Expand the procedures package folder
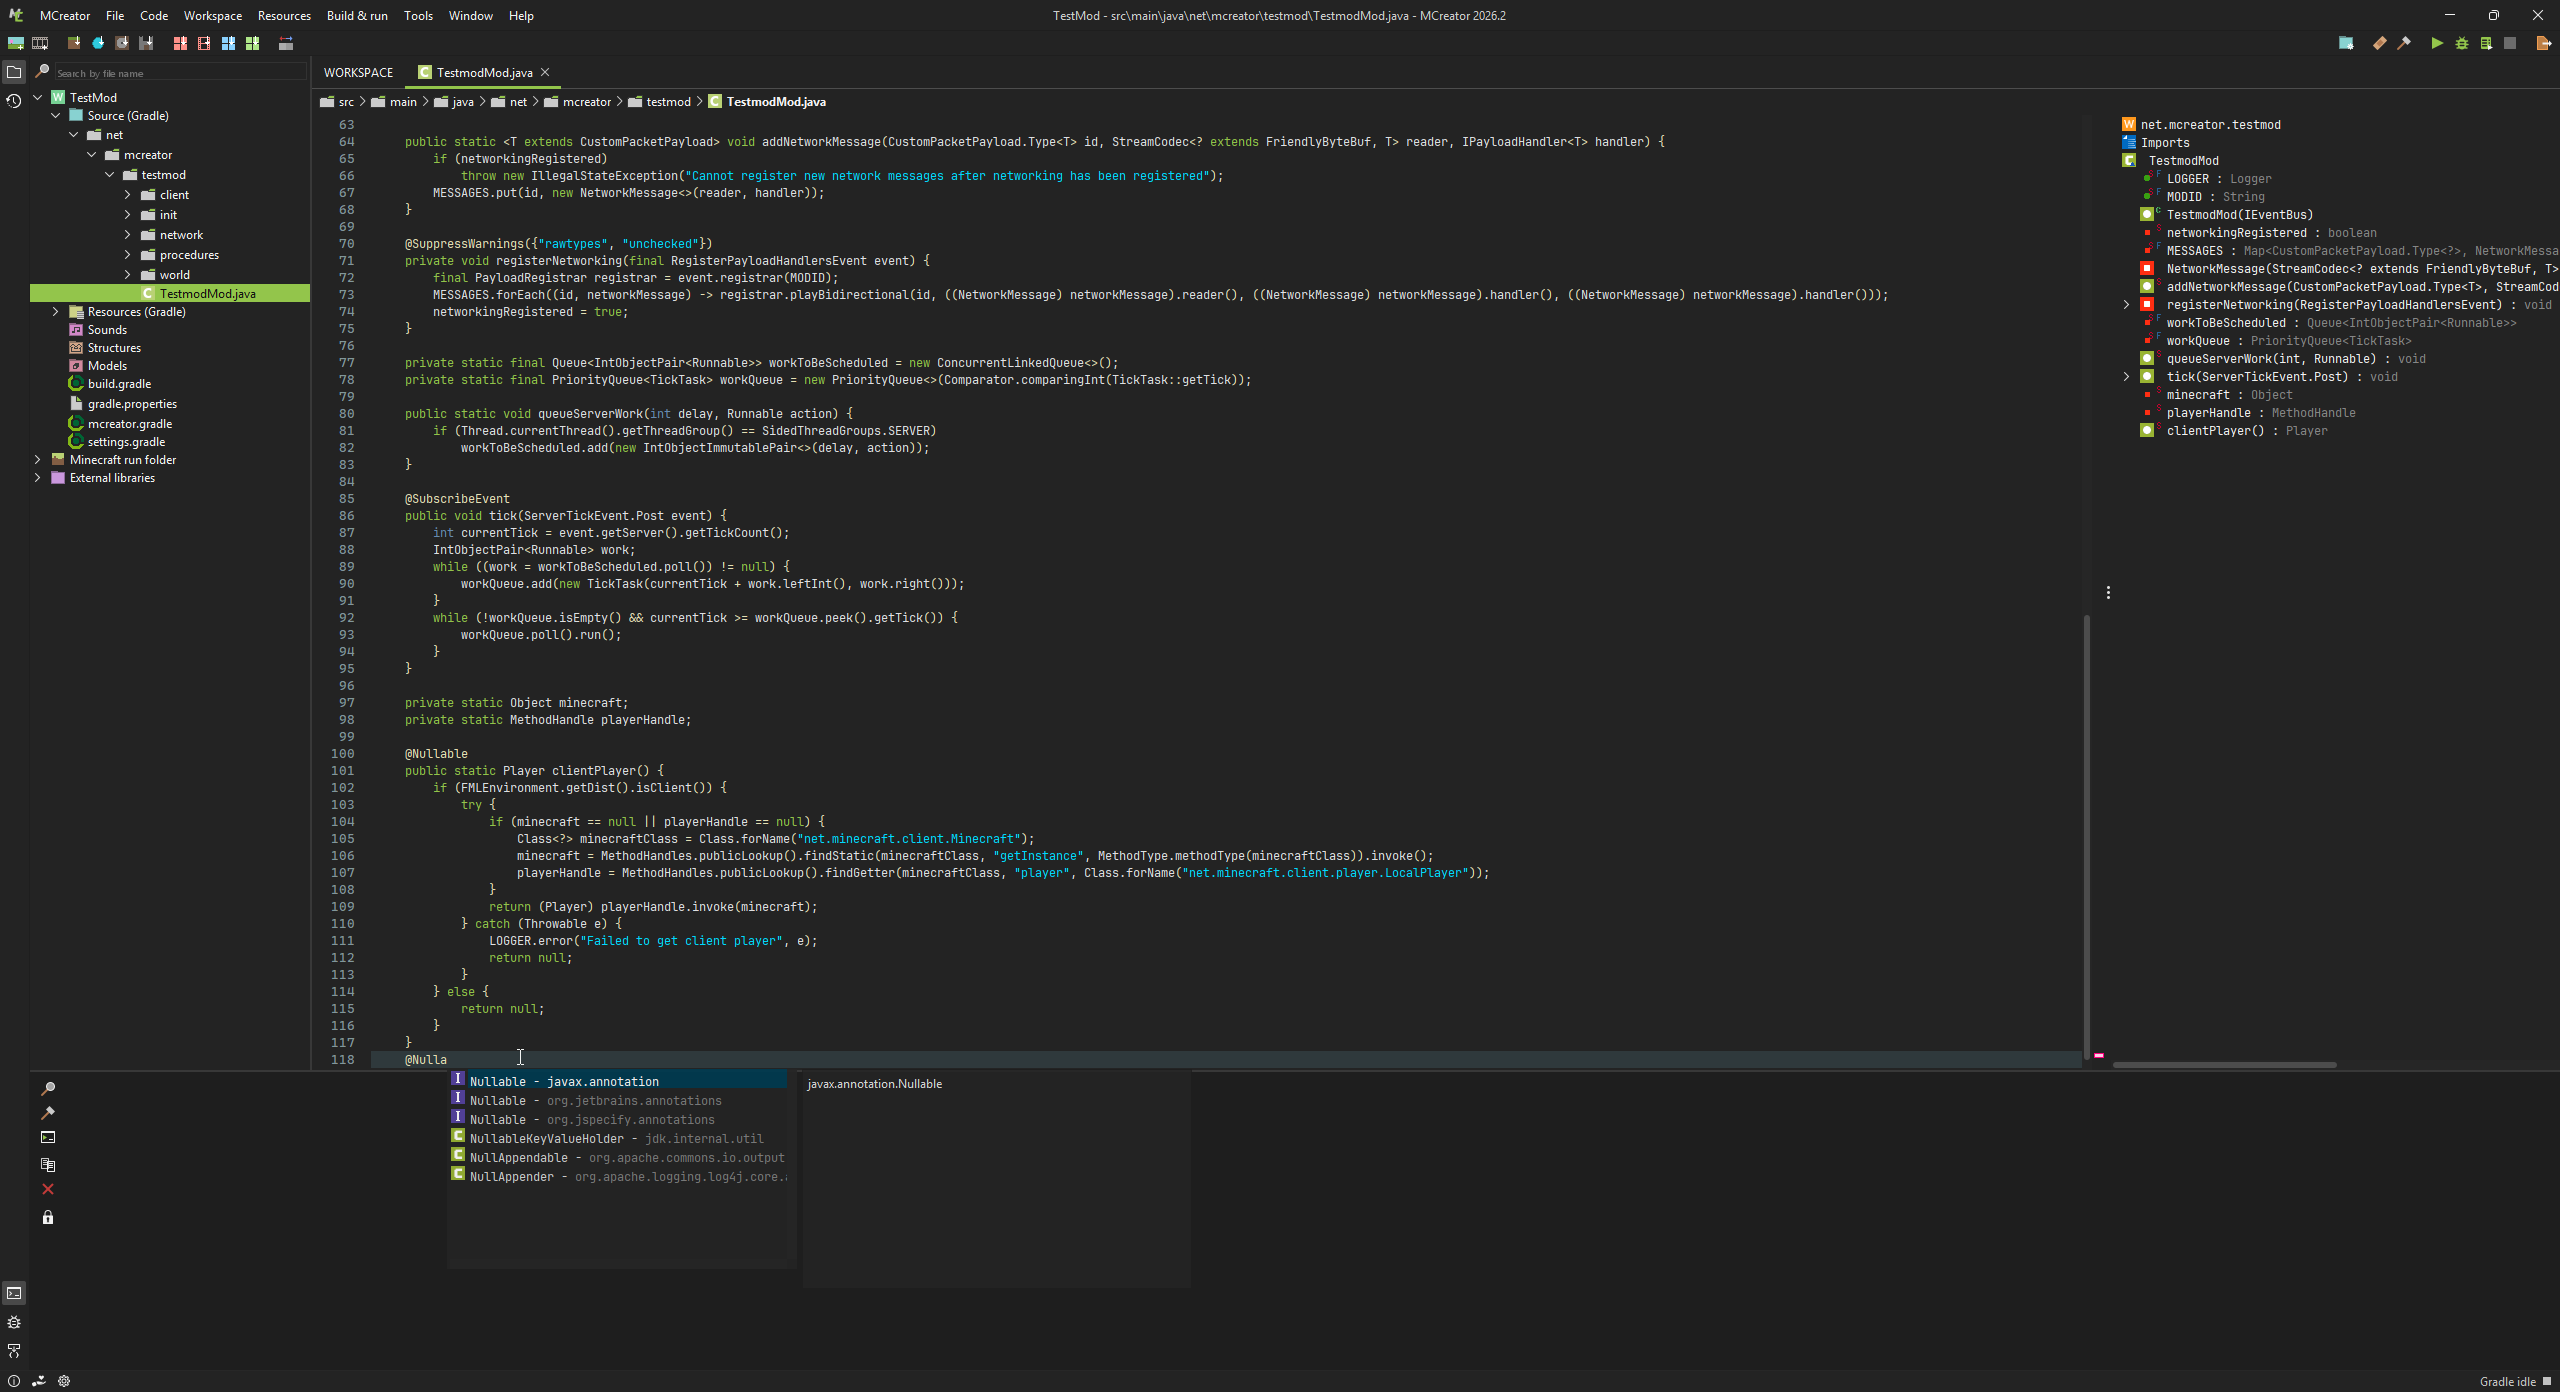 click(127, 255)
